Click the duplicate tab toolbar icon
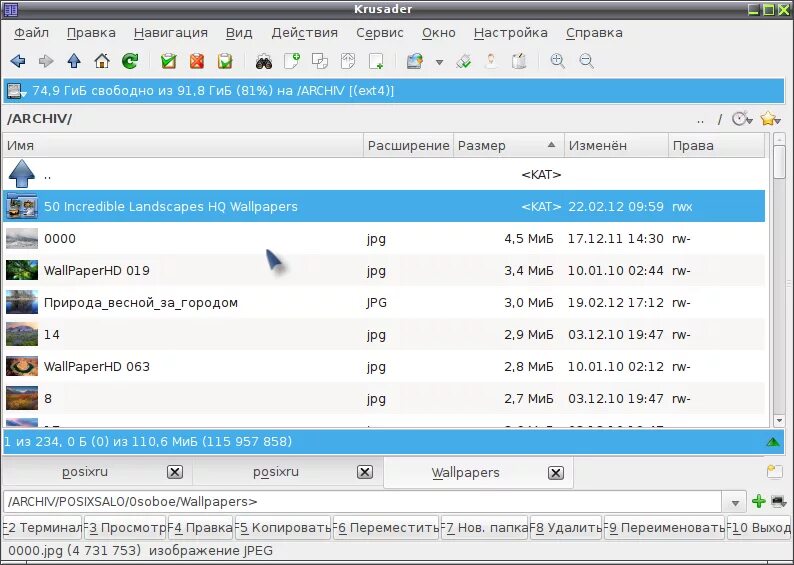Screen dimensions: 794x565 coord(320,61)
